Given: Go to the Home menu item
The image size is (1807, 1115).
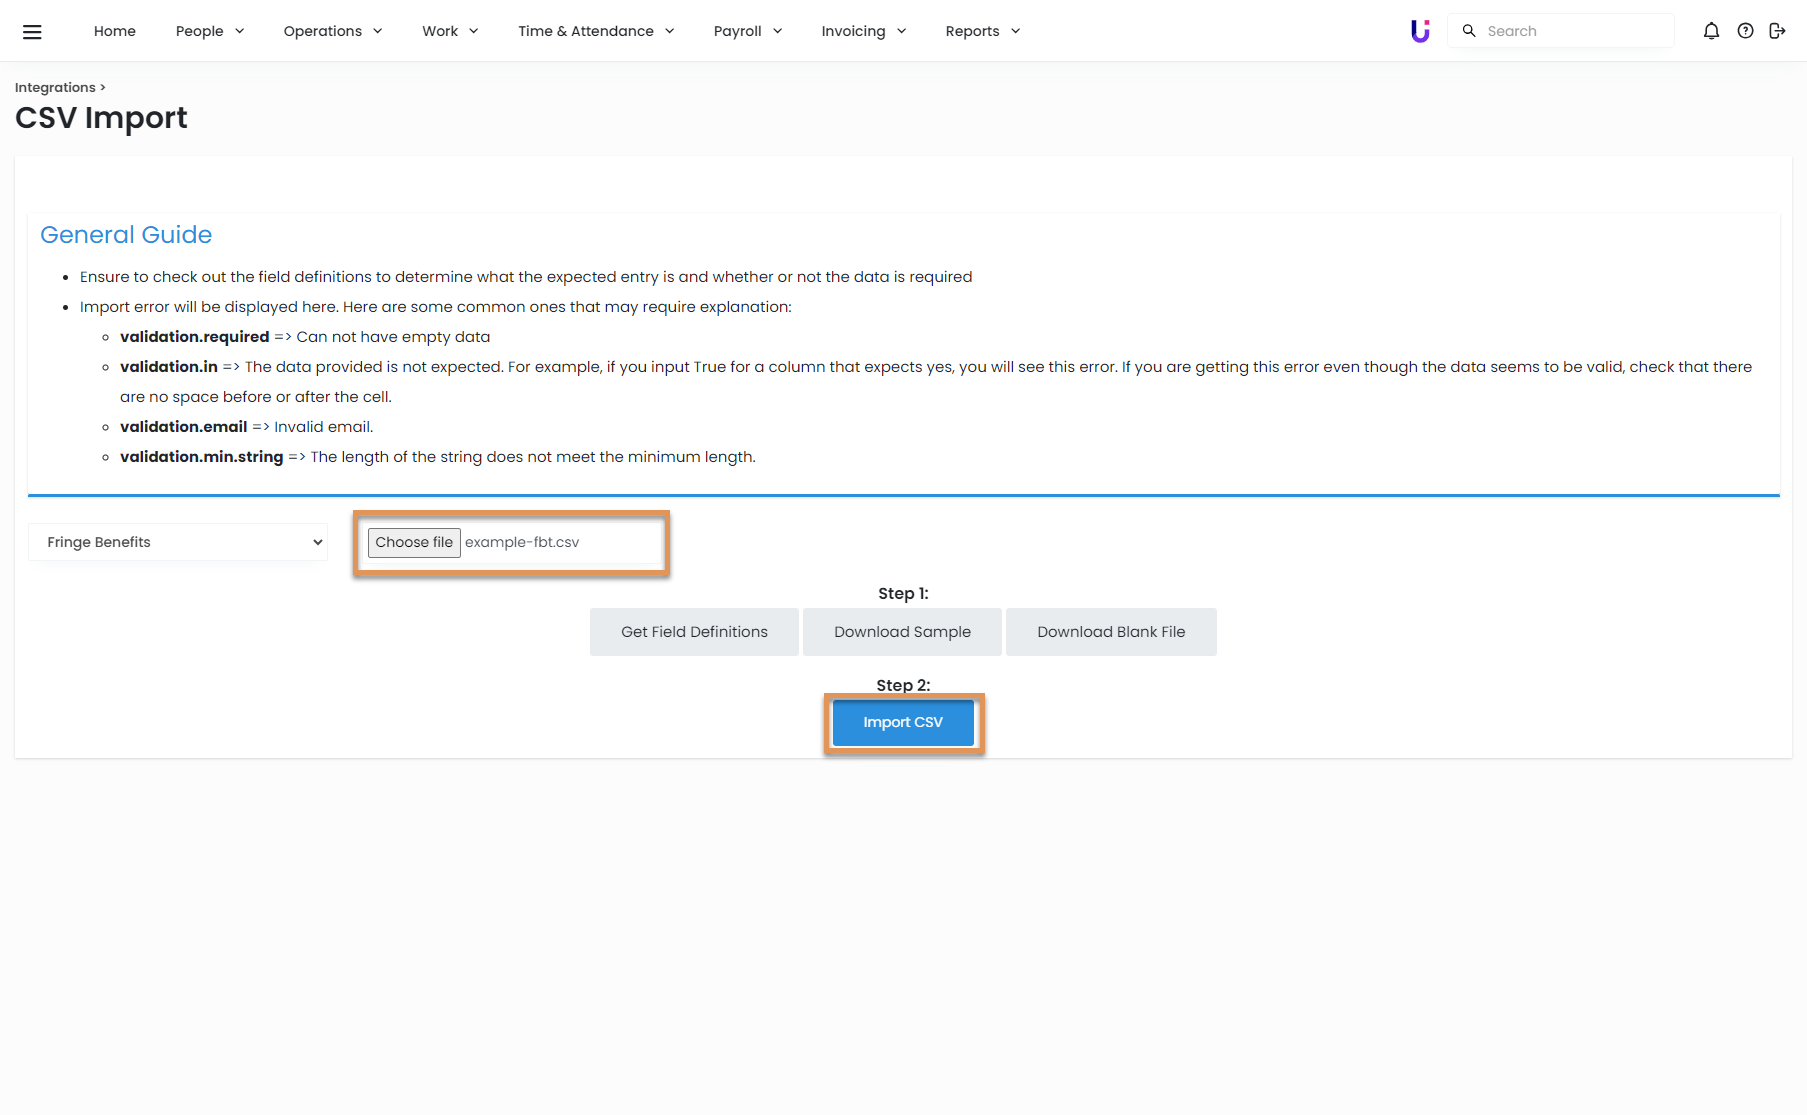Looking at the screenshot, I should click(x=115, y=31).
